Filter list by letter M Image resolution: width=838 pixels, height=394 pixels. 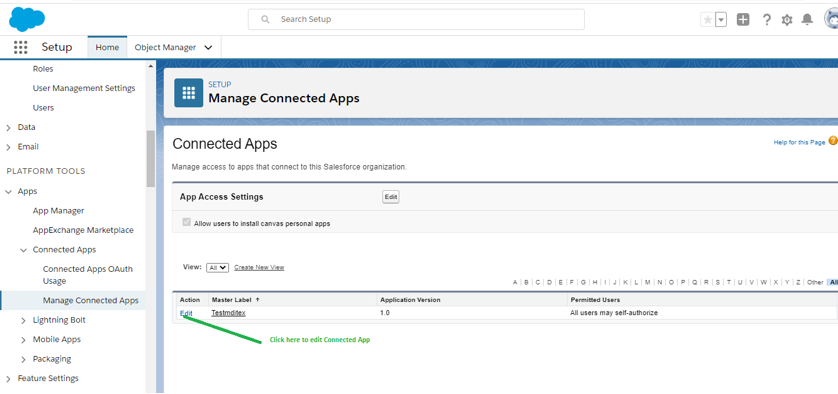pyautogui.click(x=648, y=282)
